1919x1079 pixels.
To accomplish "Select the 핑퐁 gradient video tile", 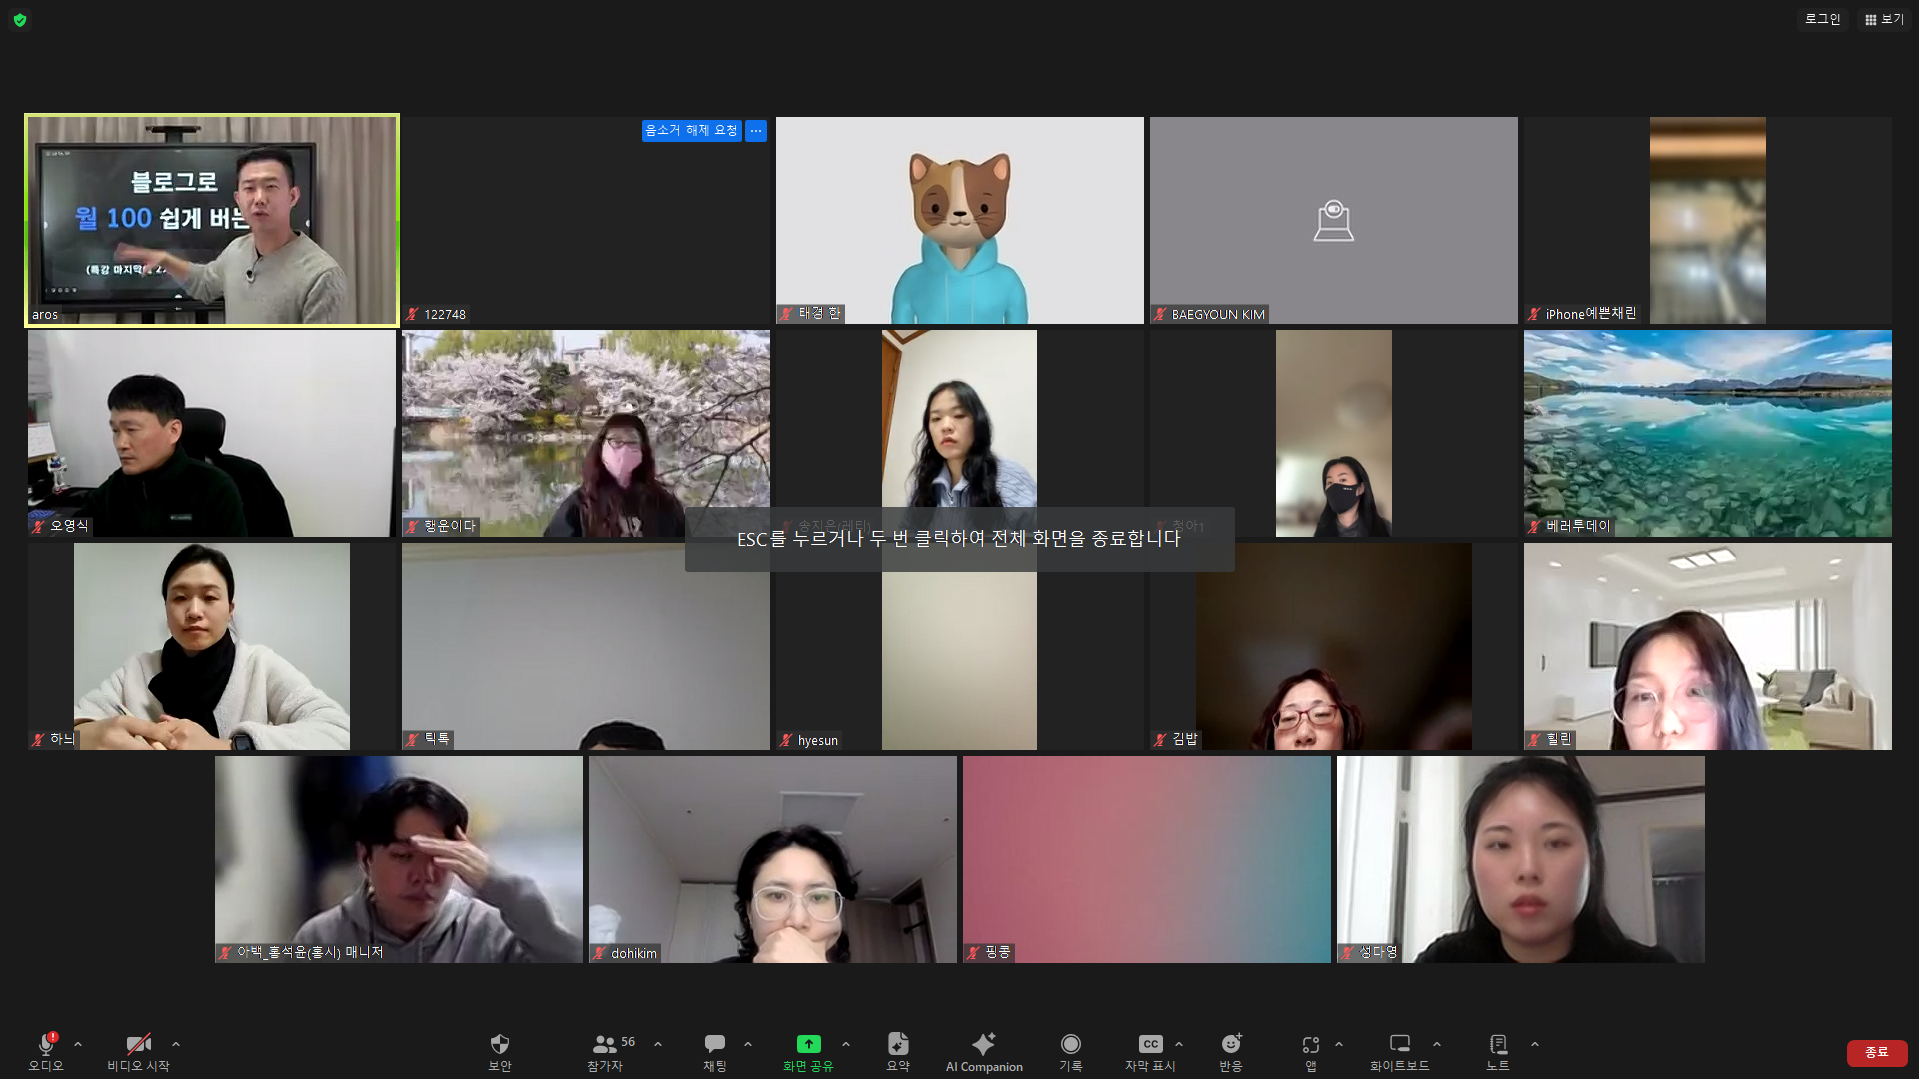I will coord(1147,859).
